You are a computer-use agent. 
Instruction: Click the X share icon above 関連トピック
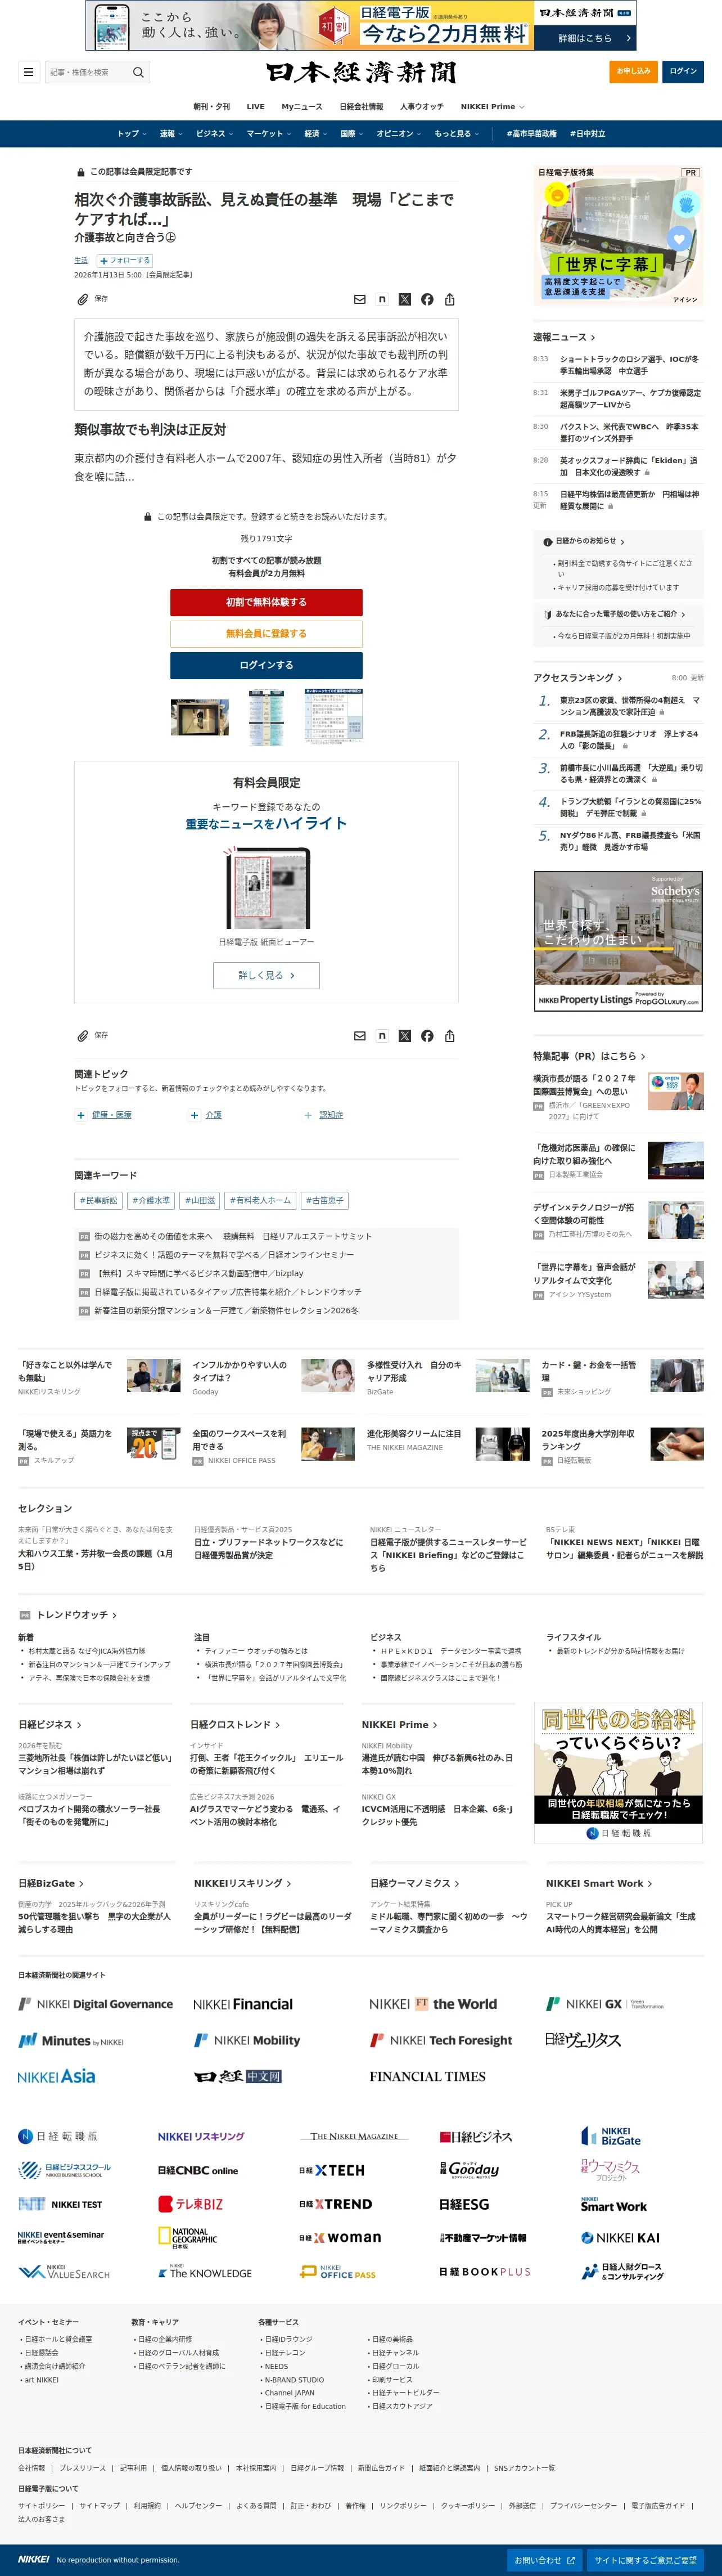[405, 1036]
